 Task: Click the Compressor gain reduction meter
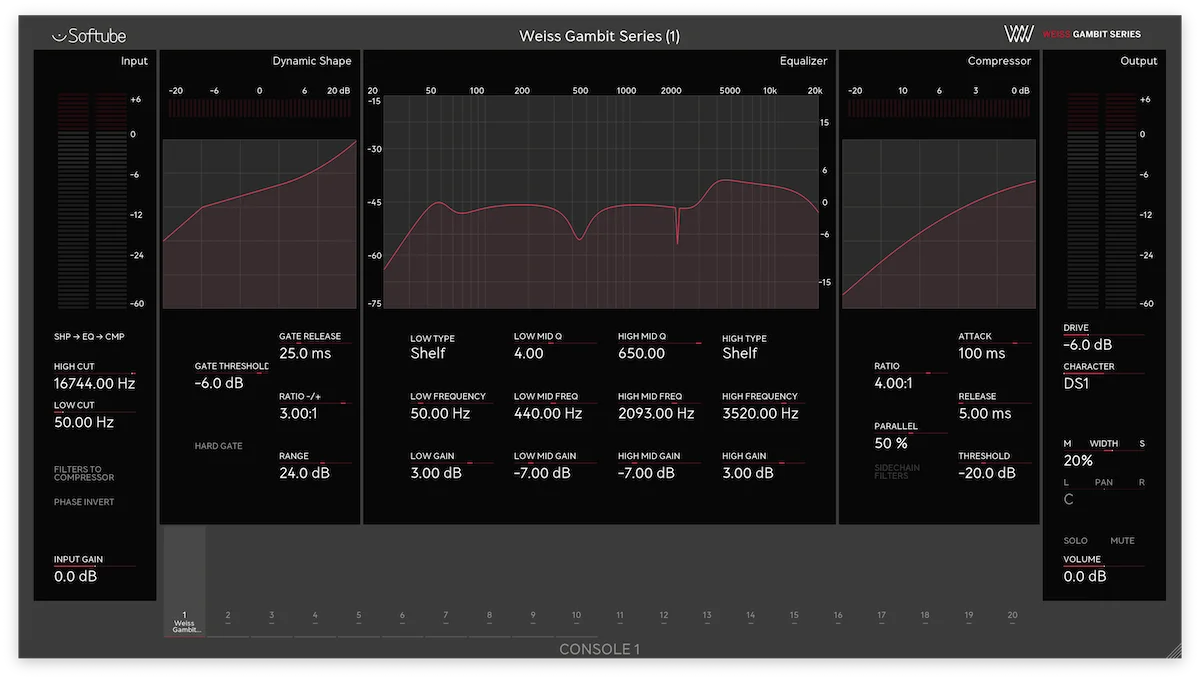pyautogui.click(x=939, y=107)
